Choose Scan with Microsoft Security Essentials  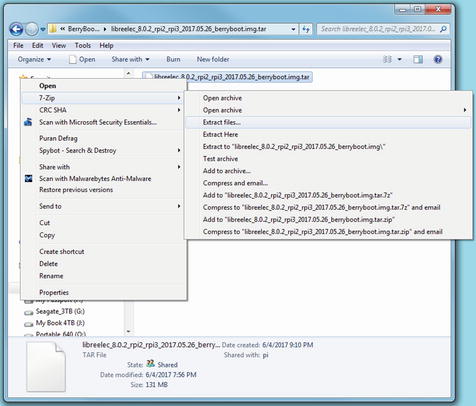click(104, 122)
